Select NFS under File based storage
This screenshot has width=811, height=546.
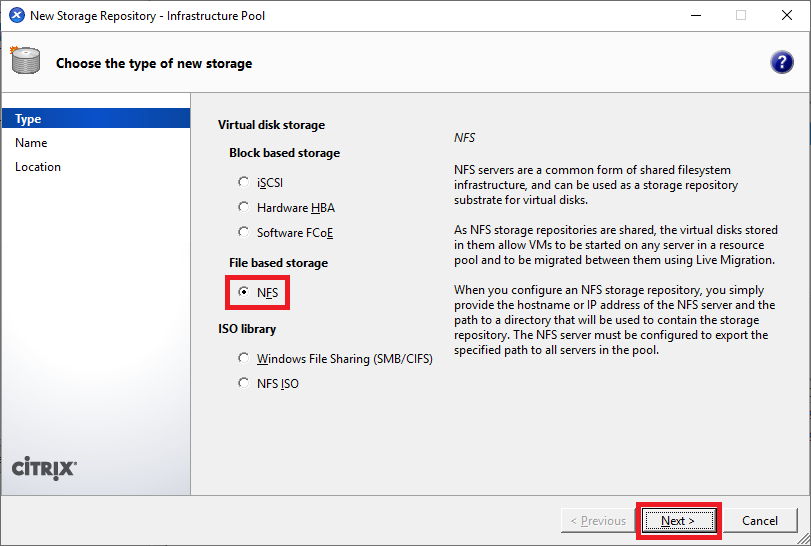coord(244,293)
